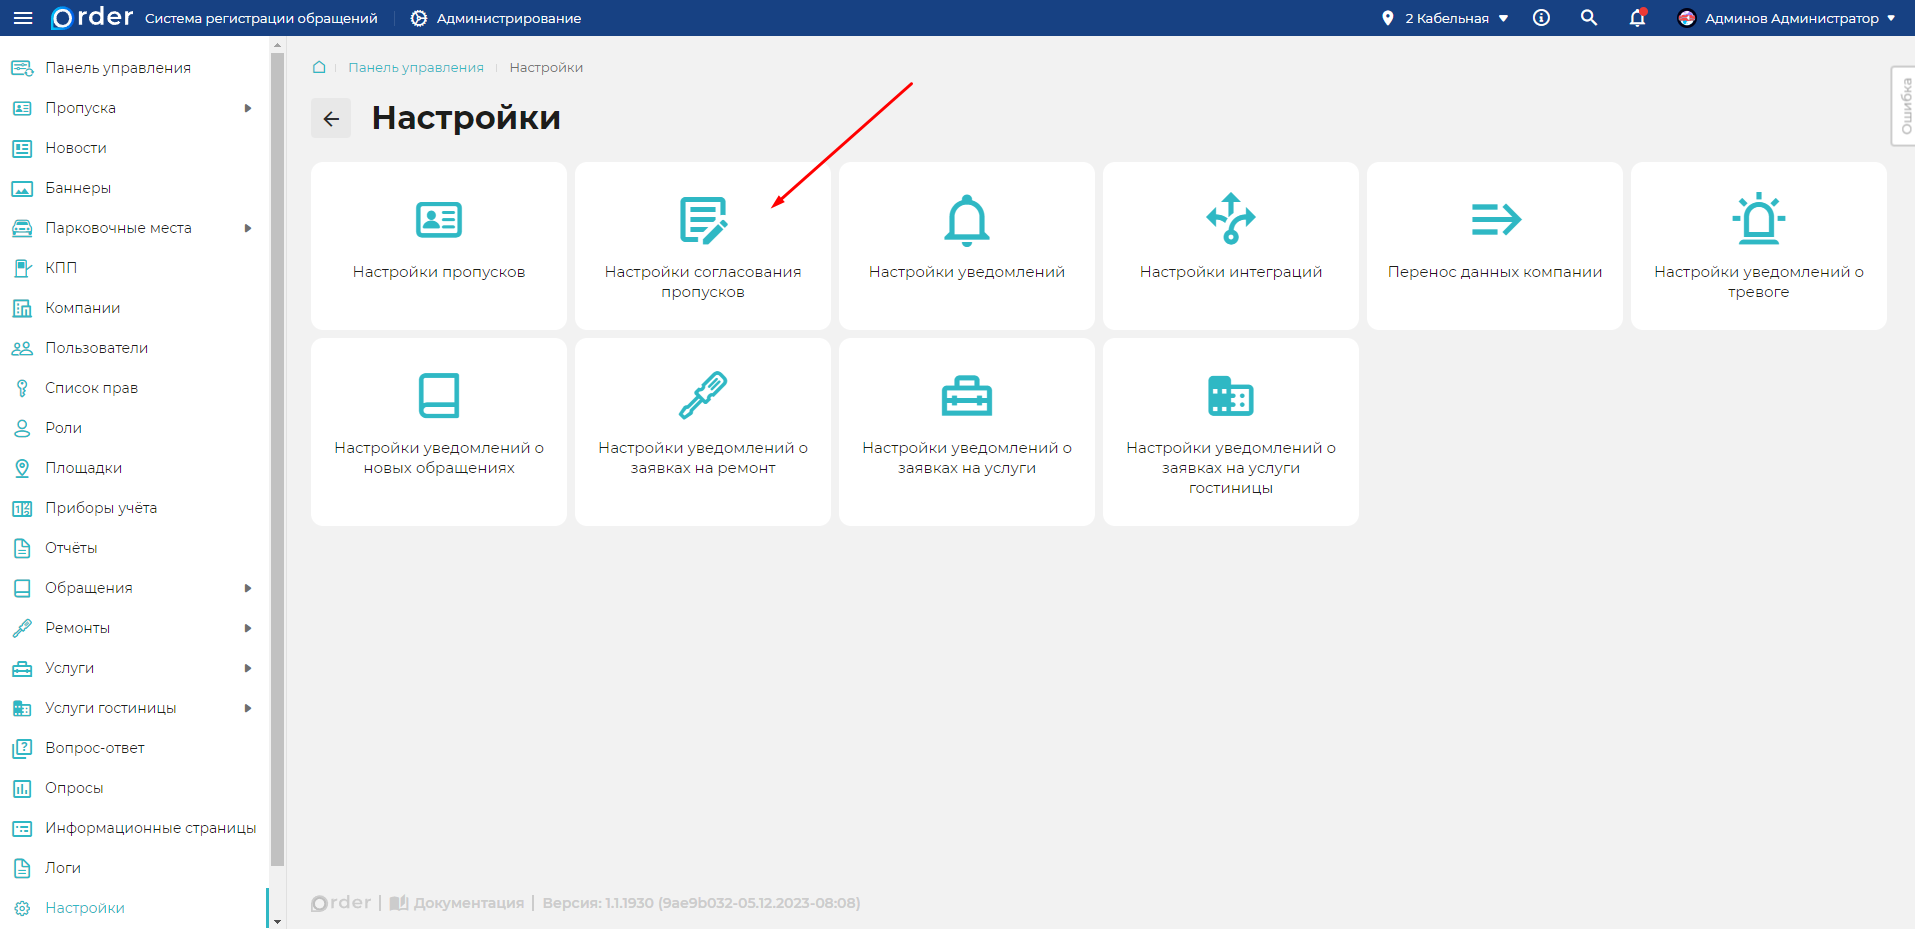
Task: Open the alarm notification settings tile
Action: pyautogui.click(x=1758, y=246)
